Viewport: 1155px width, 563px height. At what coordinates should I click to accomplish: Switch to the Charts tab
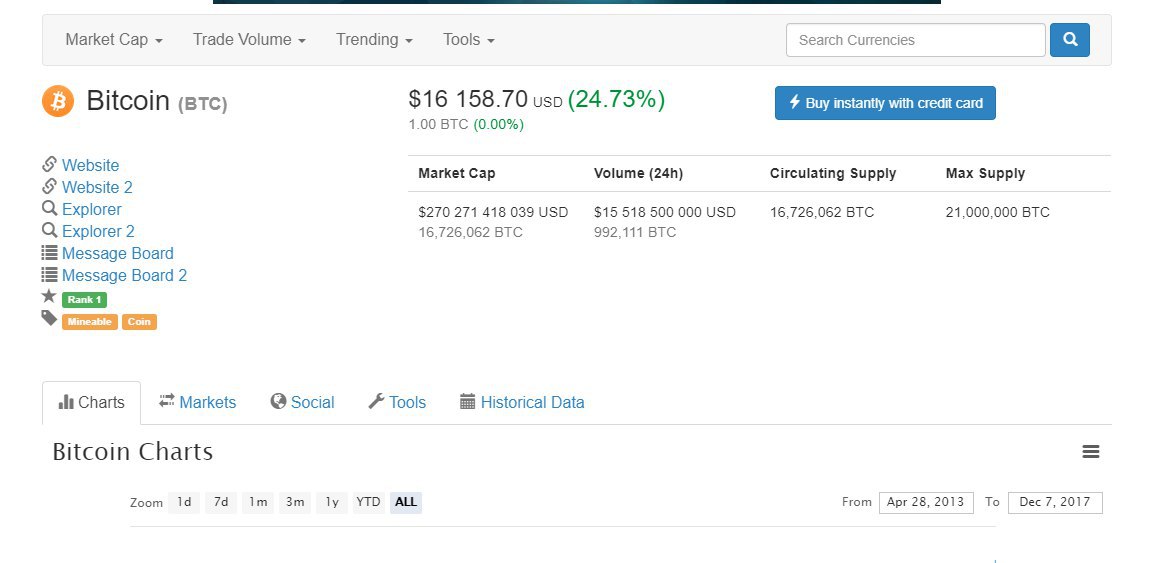pos(91,402)
